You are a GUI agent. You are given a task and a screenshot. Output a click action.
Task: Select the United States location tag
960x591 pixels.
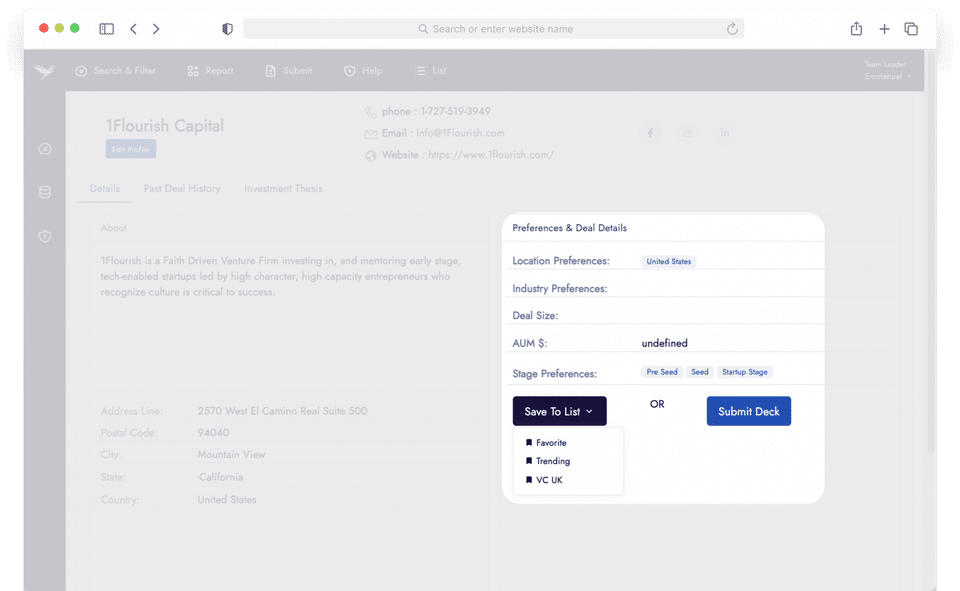669,262
